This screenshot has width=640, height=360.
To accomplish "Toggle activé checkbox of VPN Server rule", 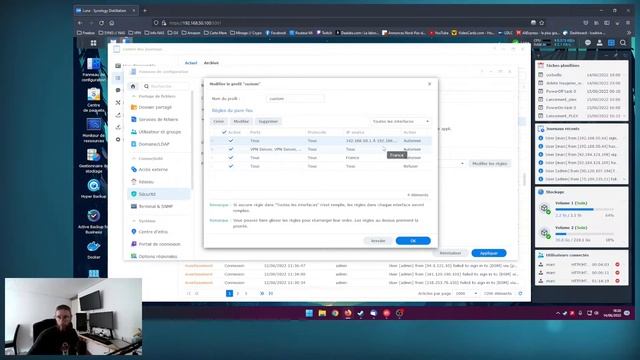I will (231, 149).
